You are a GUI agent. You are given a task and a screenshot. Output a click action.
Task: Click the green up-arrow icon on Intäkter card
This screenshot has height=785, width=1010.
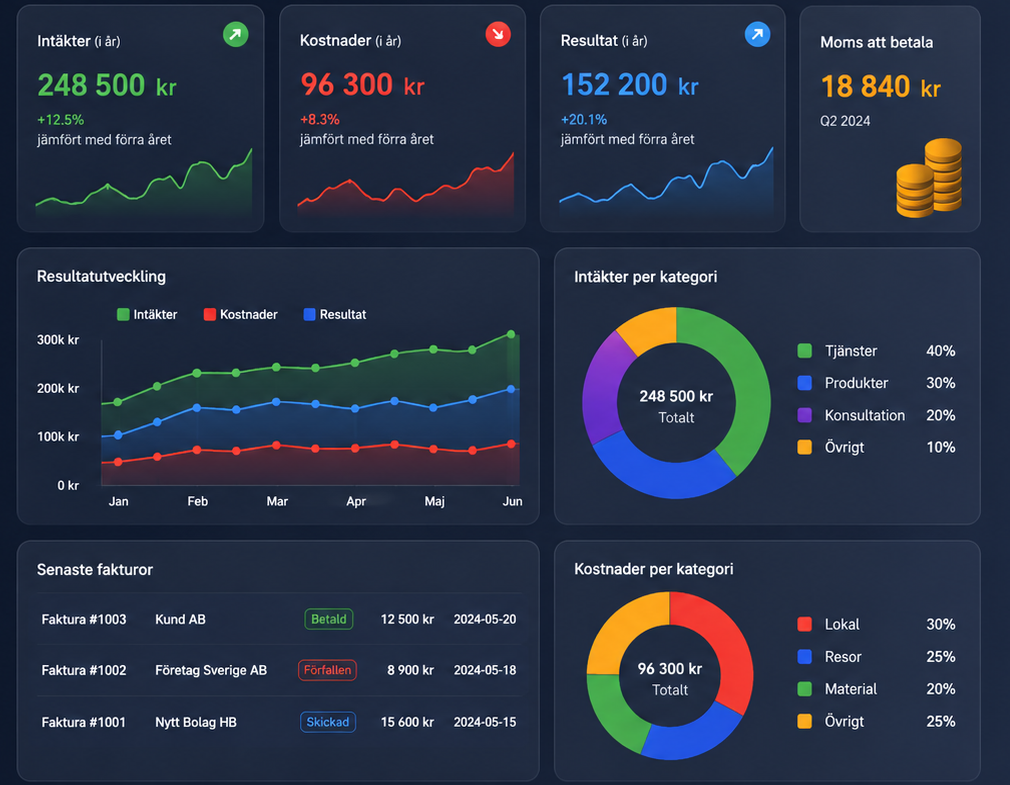point(236,34)
